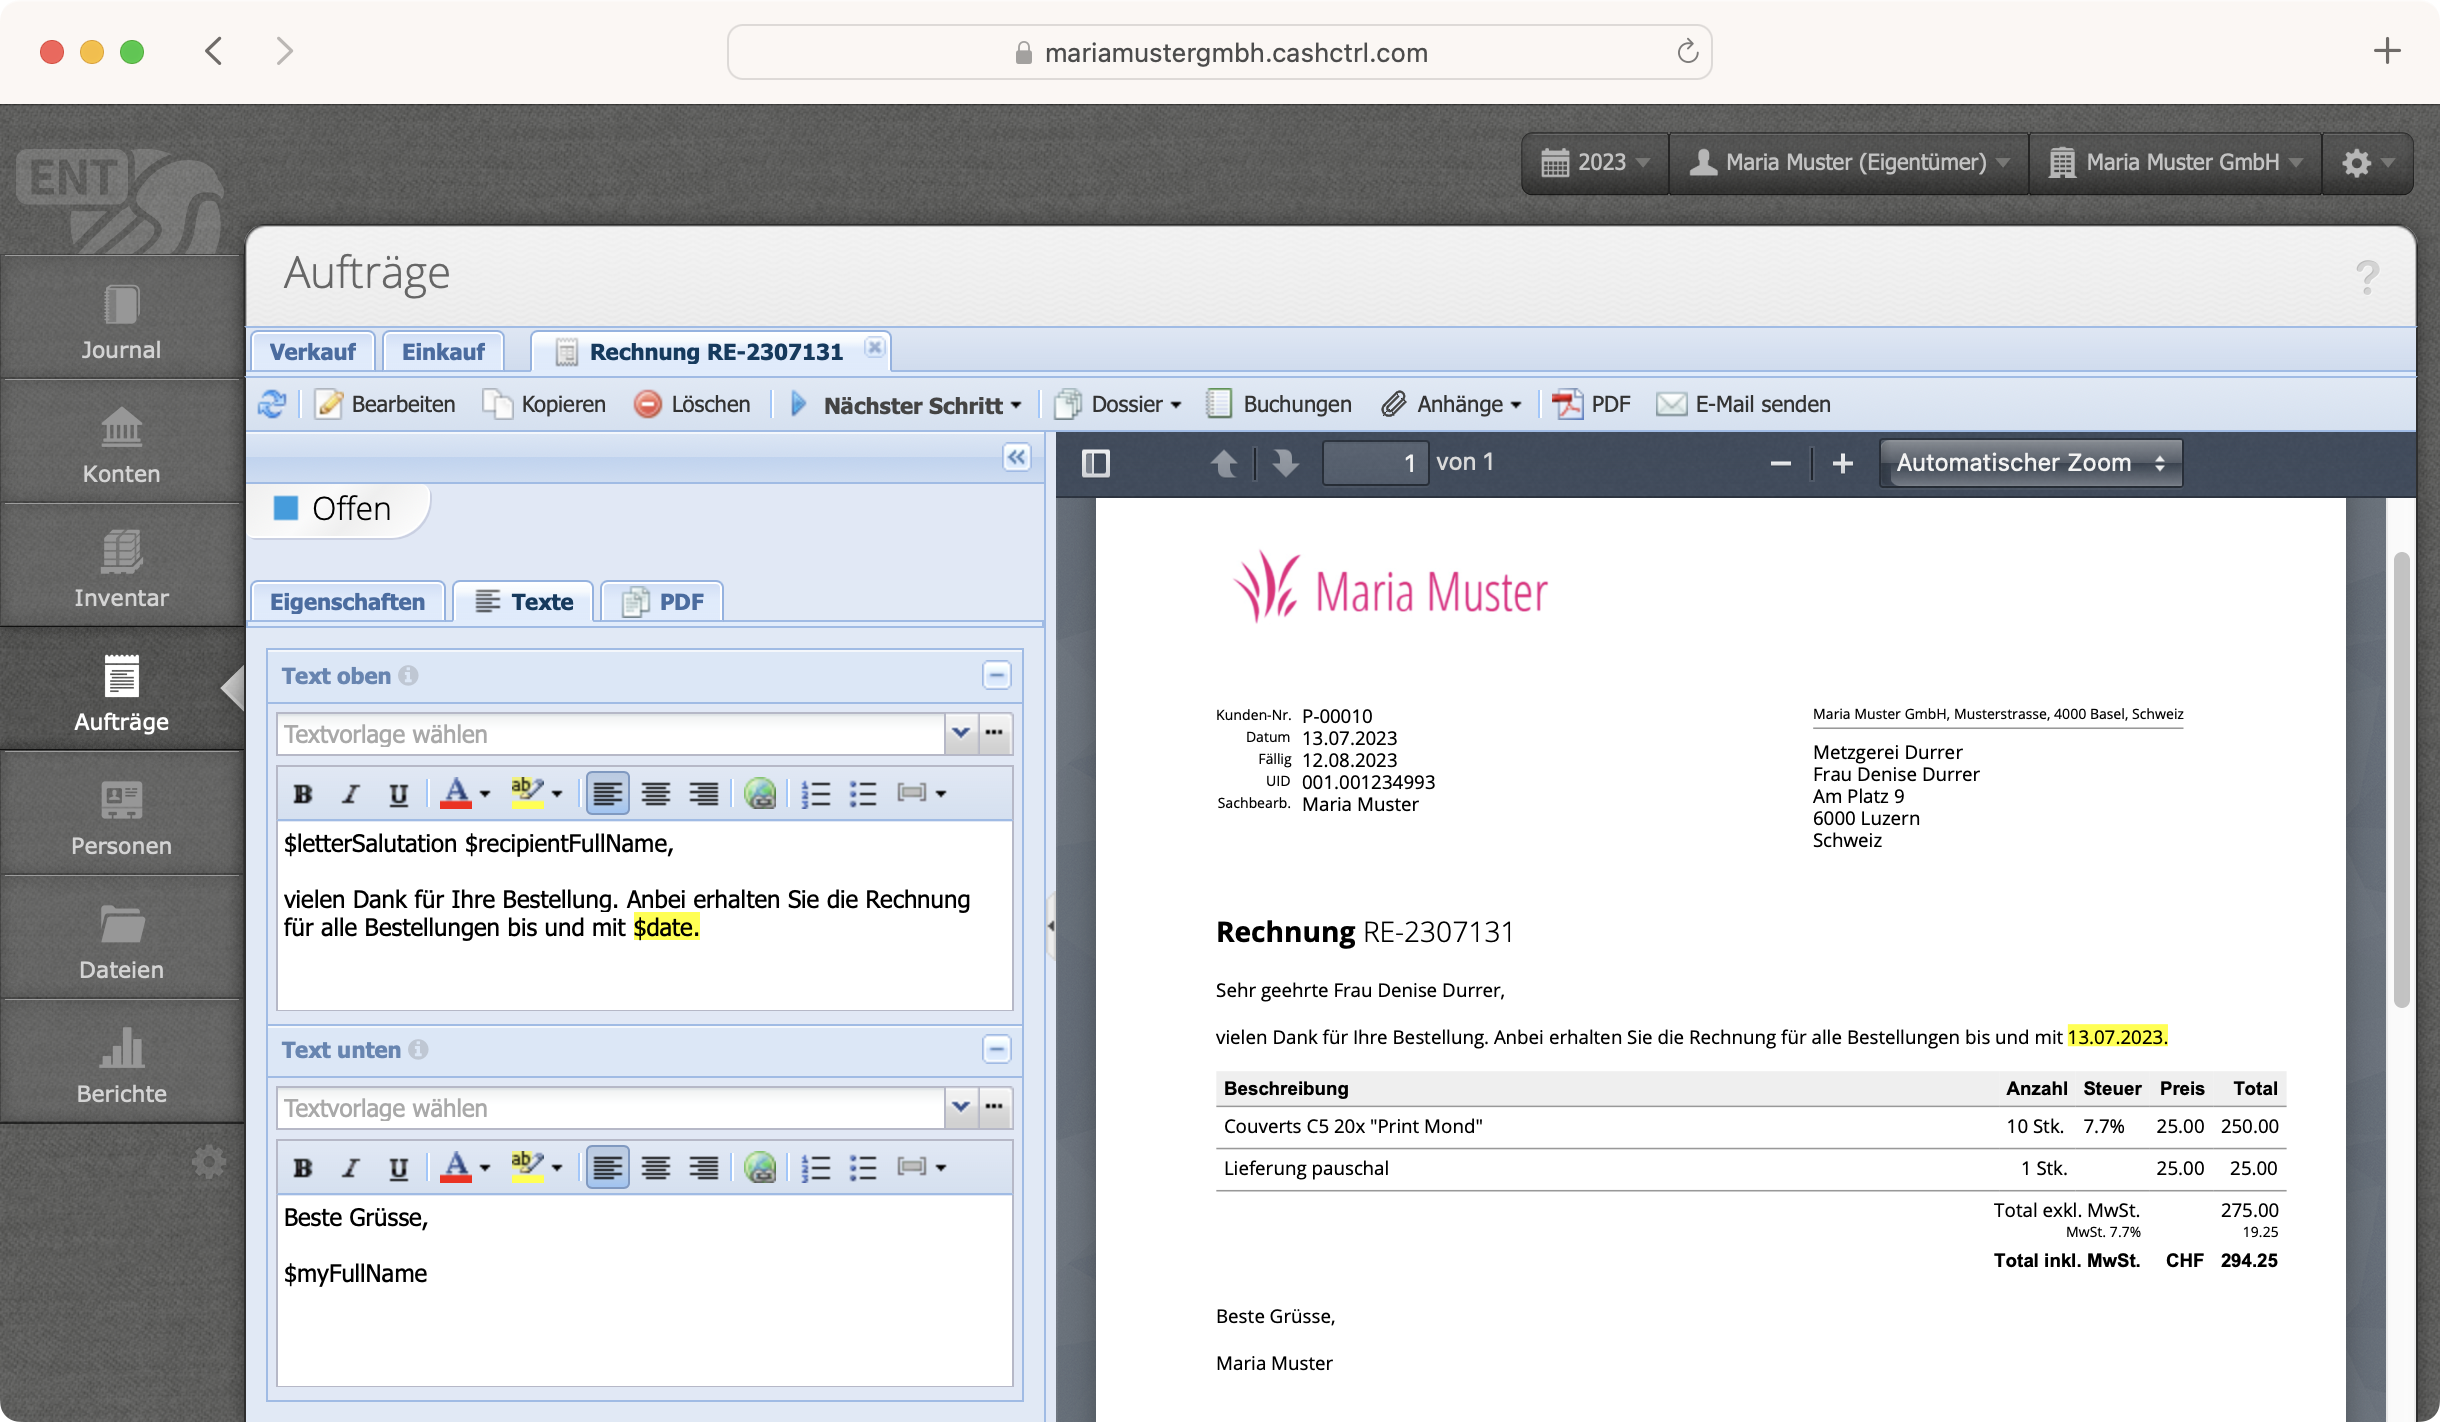Toggle bold in the Text oben editor
Viewport: 2440px width, 1422px height.
pos(302,794)
